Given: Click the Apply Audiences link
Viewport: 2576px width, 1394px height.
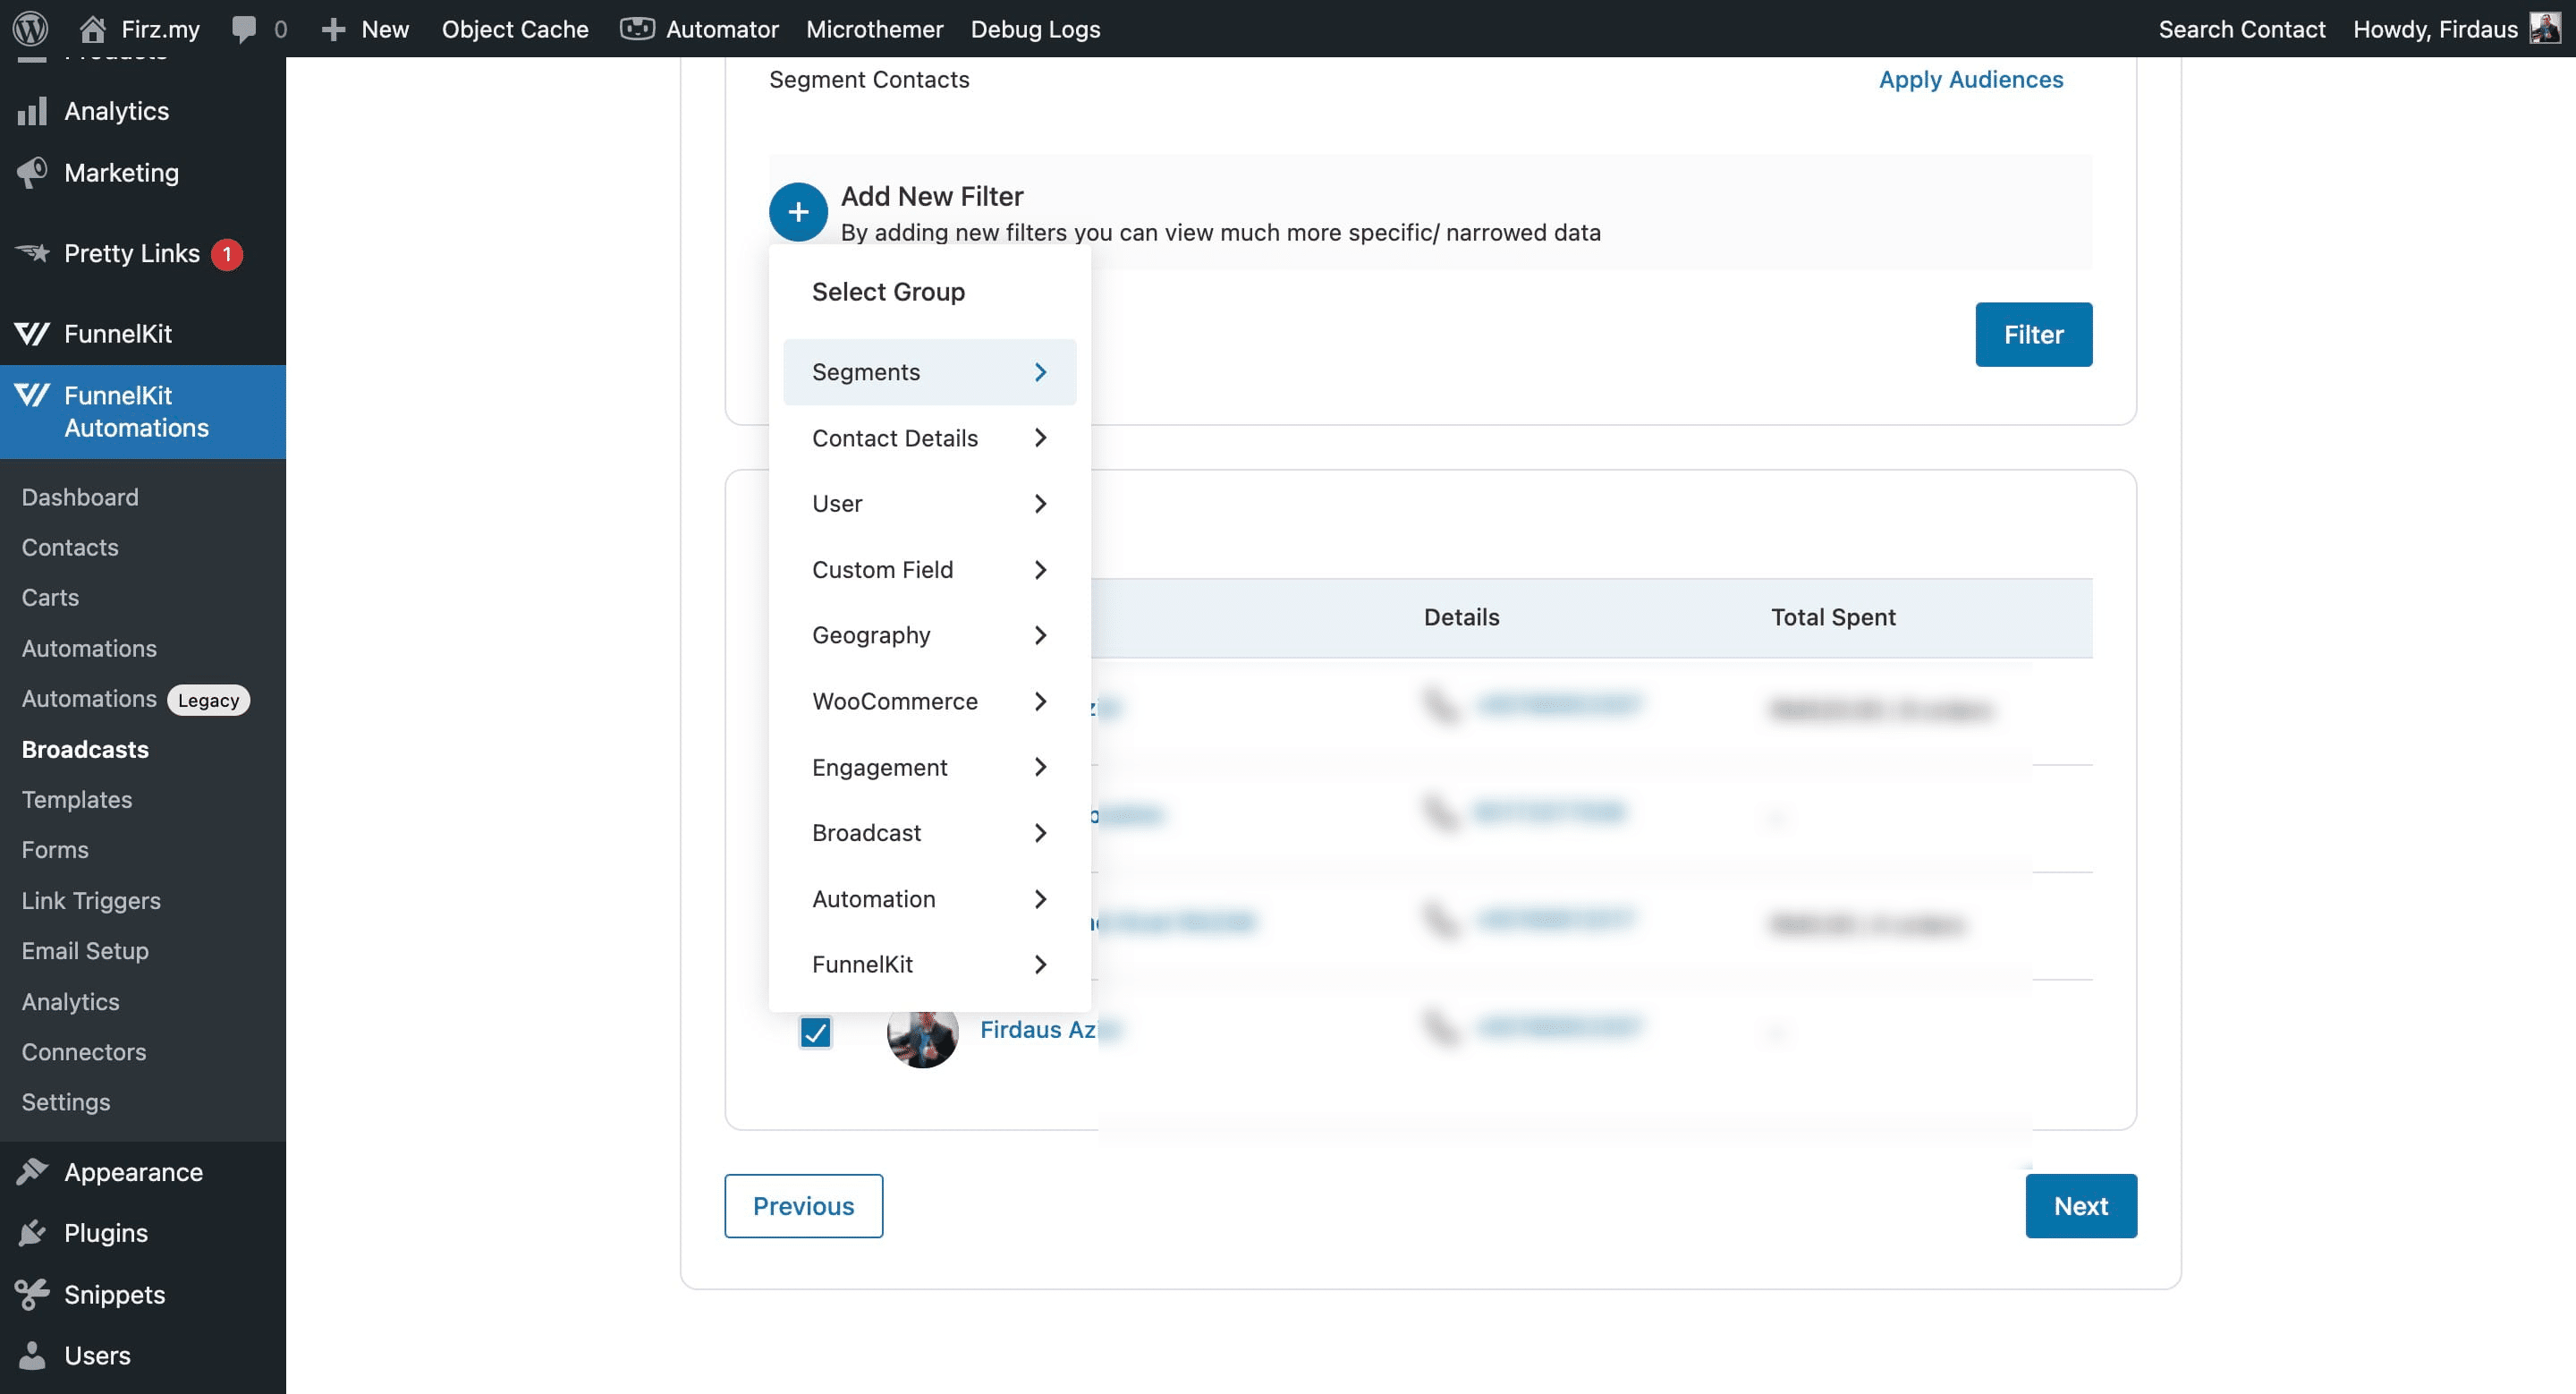Looking at the screenshot, I should 1970,79.
